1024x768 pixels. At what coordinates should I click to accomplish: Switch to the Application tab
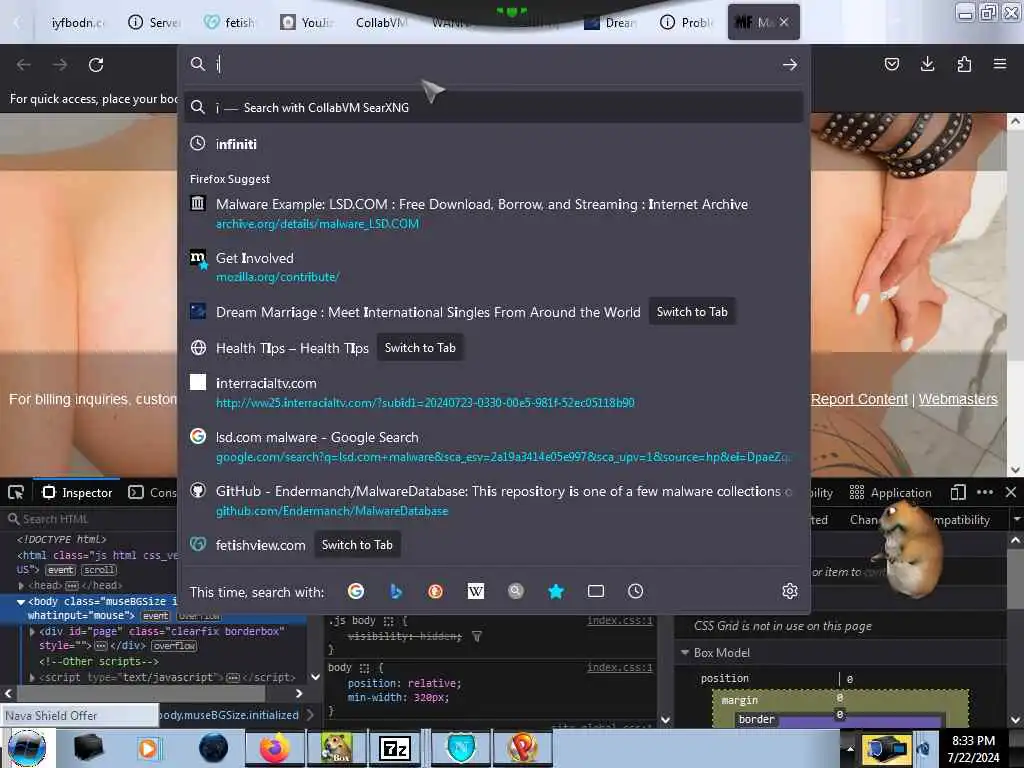[890, 493]
